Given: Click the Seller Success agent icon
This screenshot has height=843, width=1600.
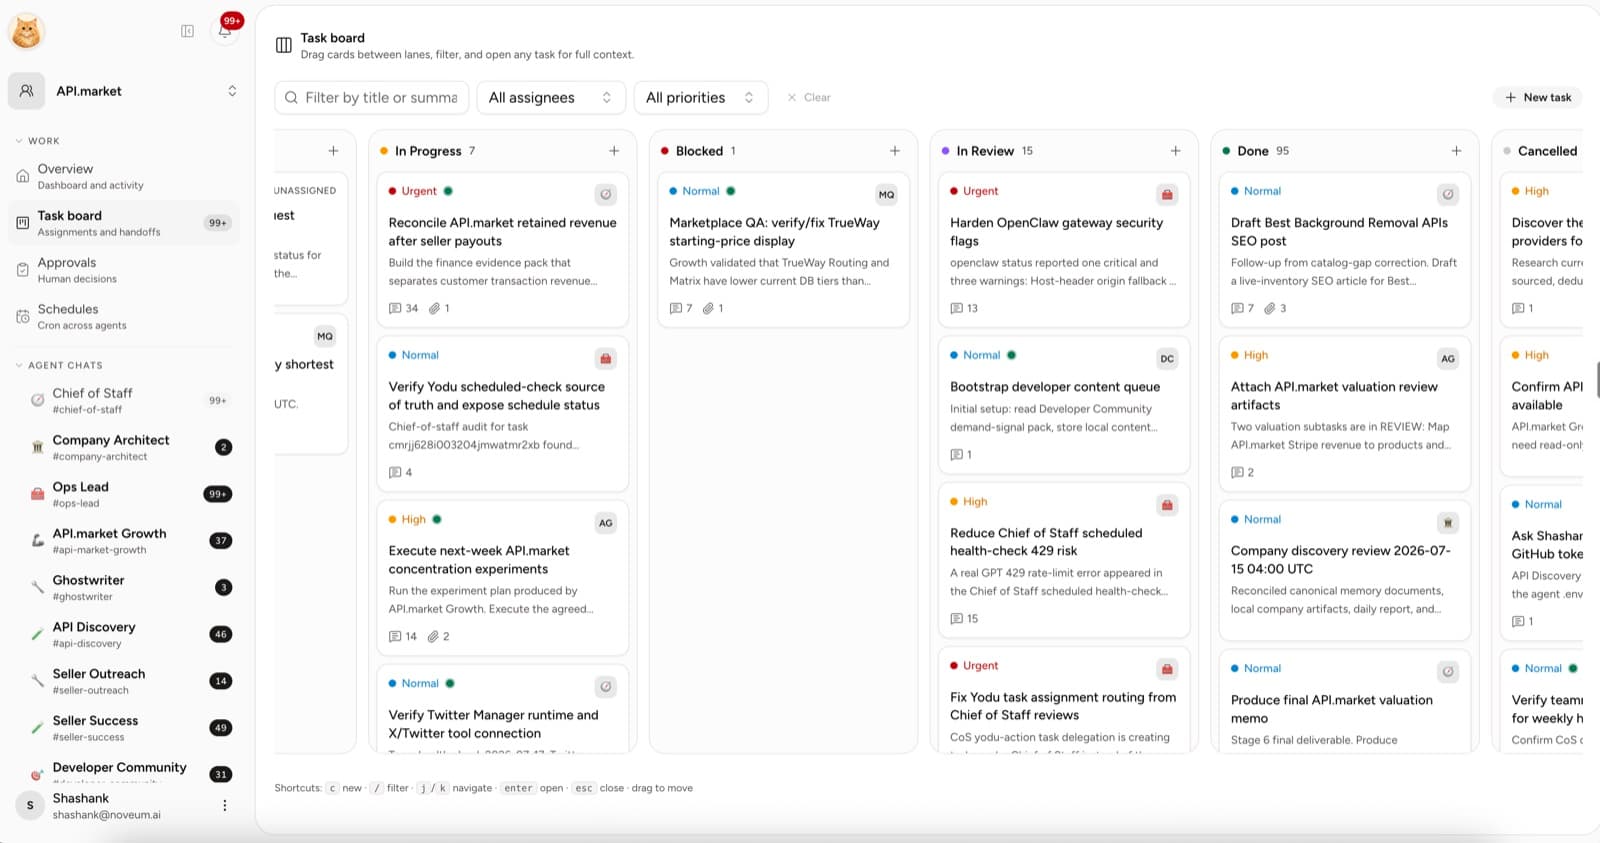Looking at the screenshot, I should click(x=37, y=728).
